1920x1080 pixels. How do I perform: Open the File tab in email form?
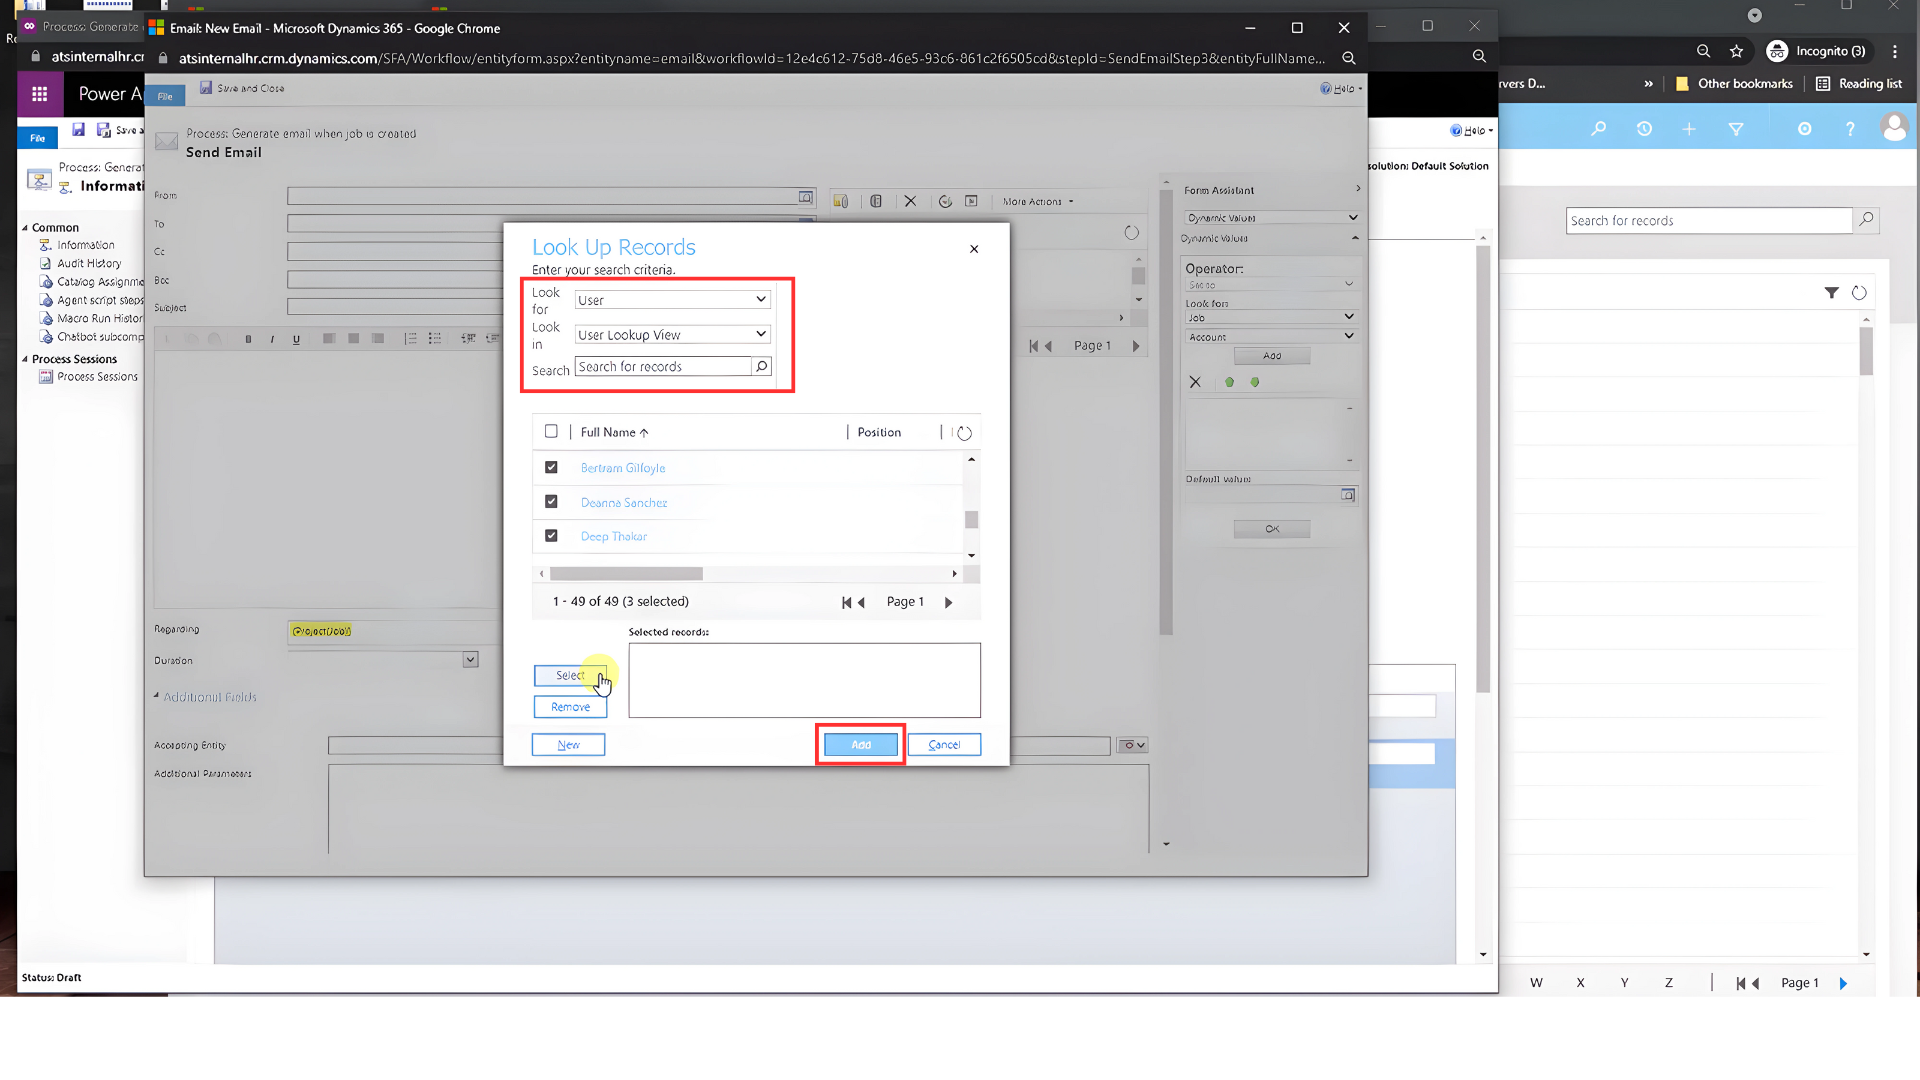(x=165, y=96)
